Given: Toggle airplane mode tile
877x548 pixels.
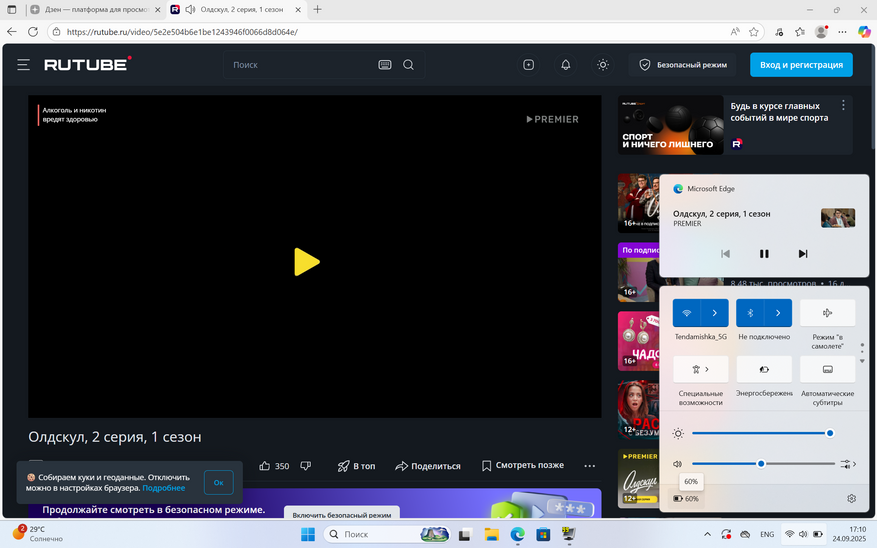Looking at the screenshot, I should coord(827,313).
